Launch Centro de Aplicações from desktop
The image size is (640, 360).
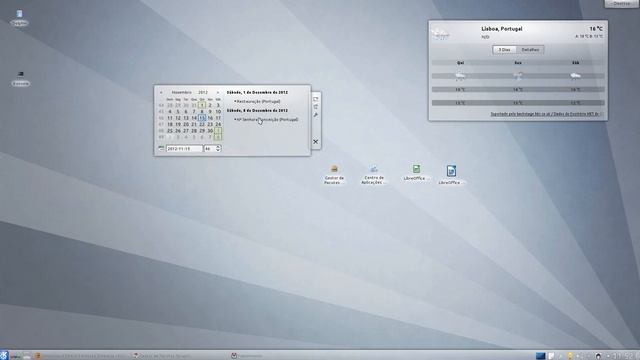[373, 175]
